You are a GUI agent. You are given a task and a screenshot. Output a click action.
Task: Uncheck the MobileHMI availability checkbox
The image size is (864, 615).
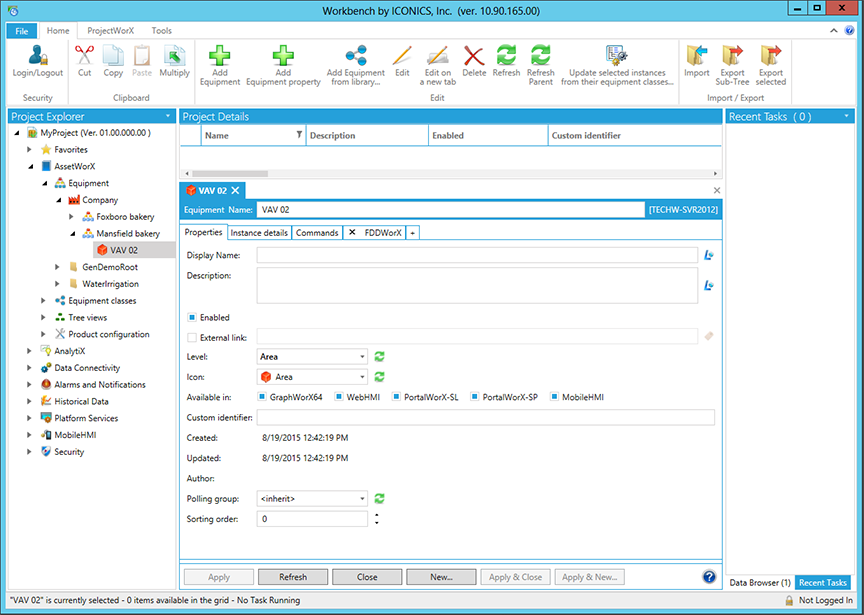click(x=554, y=397)
